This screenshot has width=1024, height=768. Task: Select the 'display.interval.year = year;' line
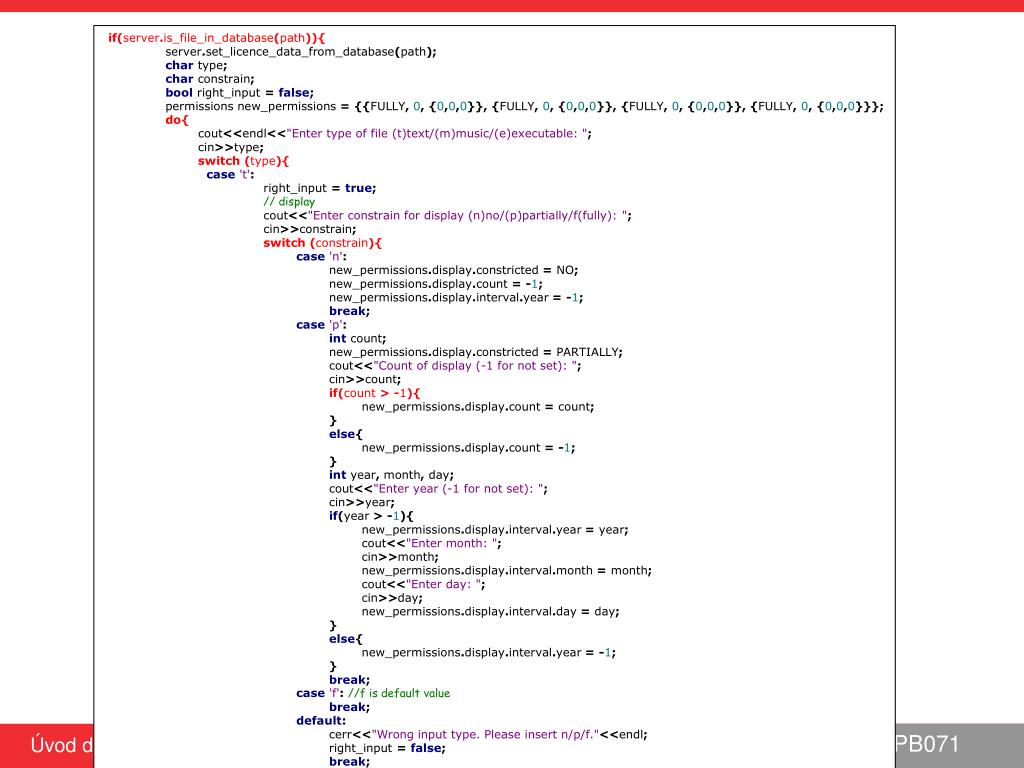495,530
